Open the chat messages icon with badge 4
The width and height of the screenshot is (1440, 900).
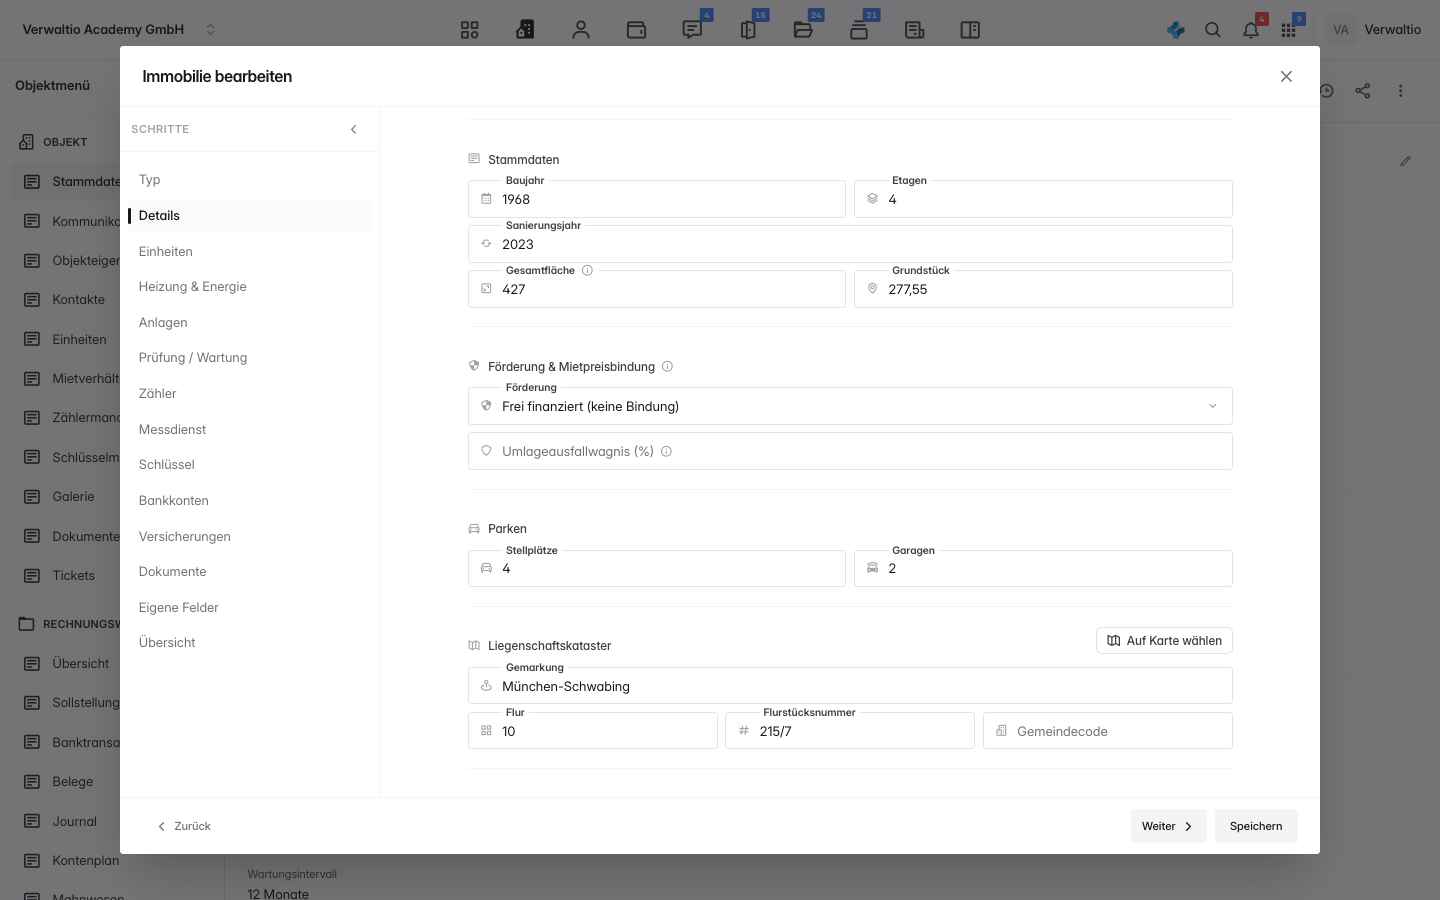coord(692,30)
